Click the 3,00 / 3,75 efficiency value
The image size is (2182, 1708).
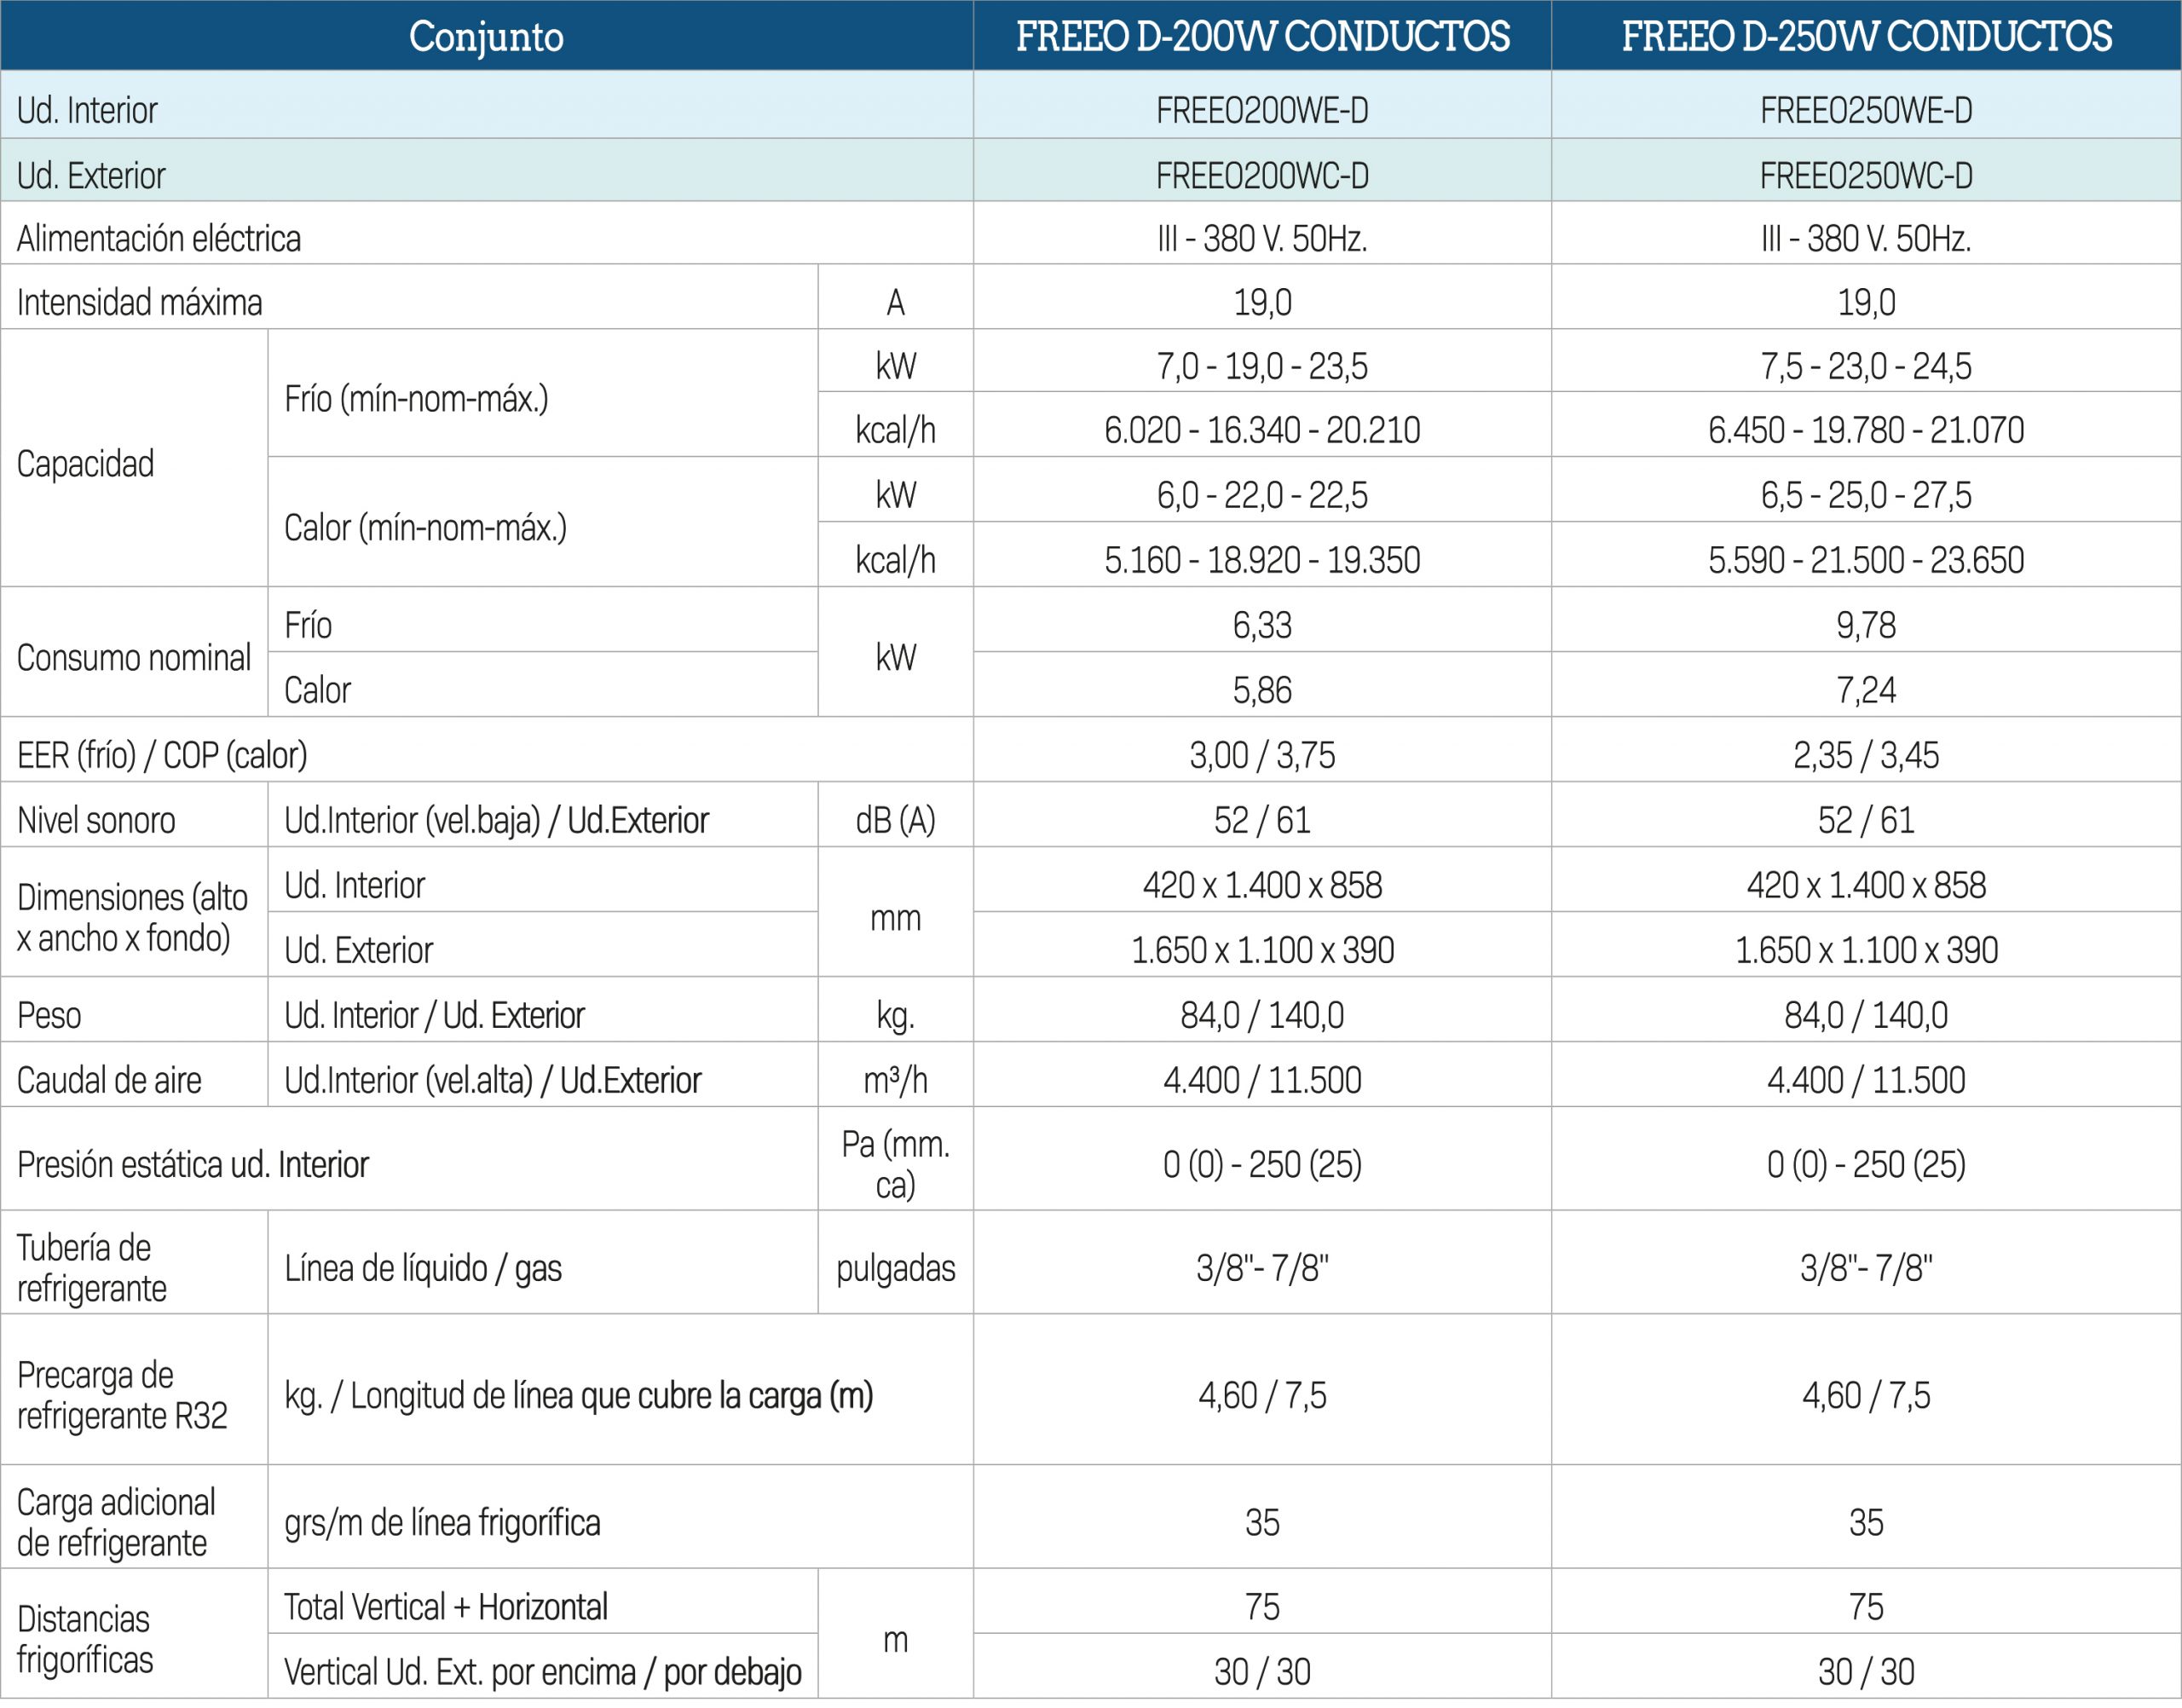click(x=1262, y=756)
